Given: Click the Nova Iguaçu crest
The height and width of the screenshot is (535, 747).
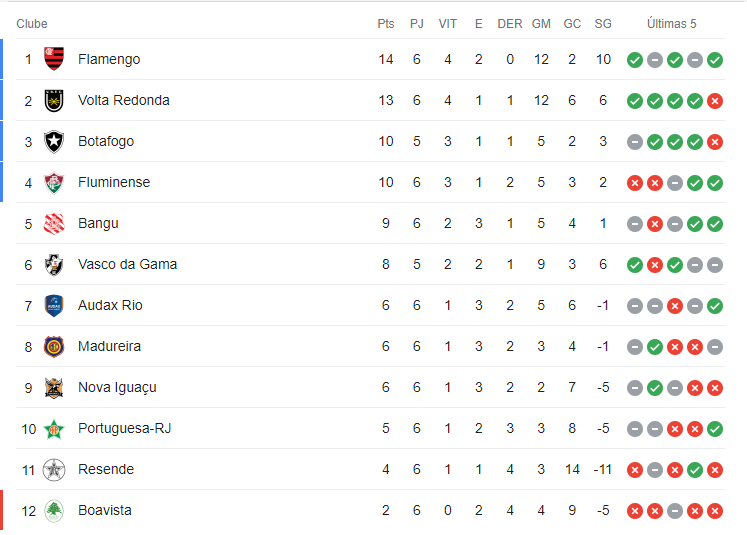Looking at the screenshot, I should point(54,388).
